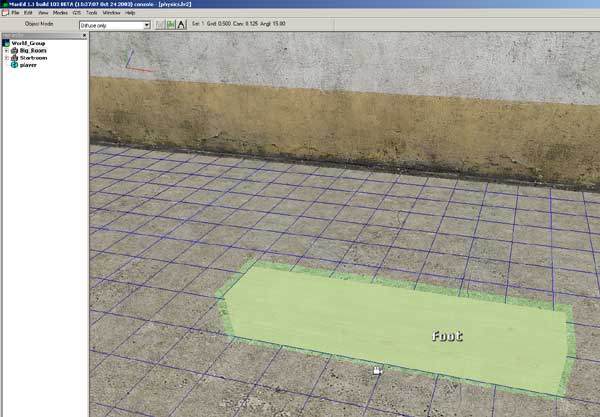Viewport: 600px width, 417px height.
Task: Select the Startroom tree node
Action: pos(34,58)
